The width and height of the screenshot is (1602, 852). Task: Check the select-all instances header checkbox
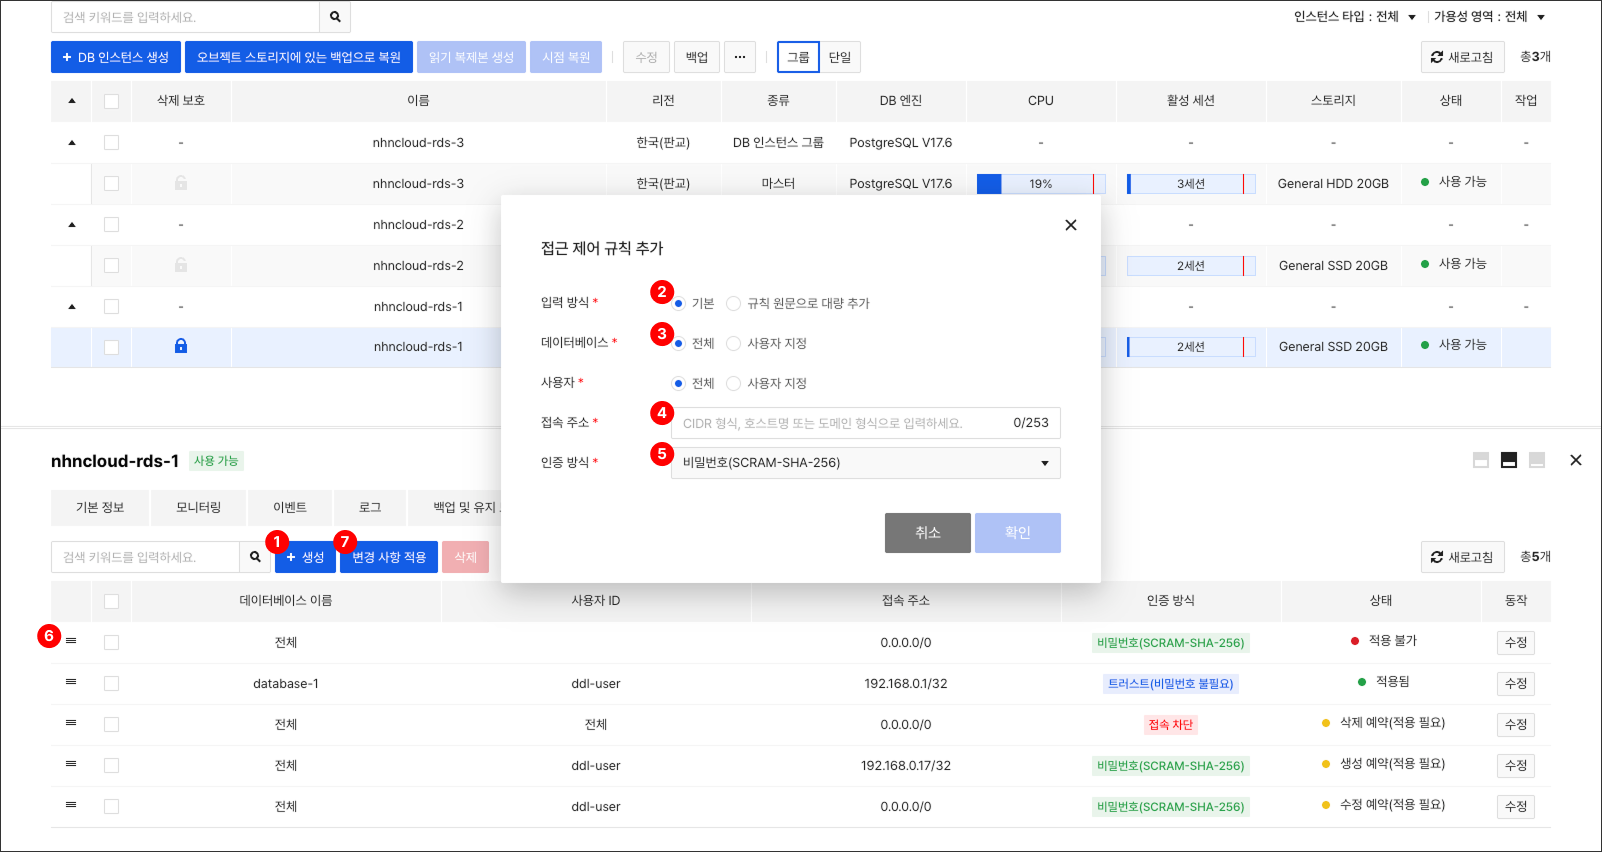pos(111,101)
